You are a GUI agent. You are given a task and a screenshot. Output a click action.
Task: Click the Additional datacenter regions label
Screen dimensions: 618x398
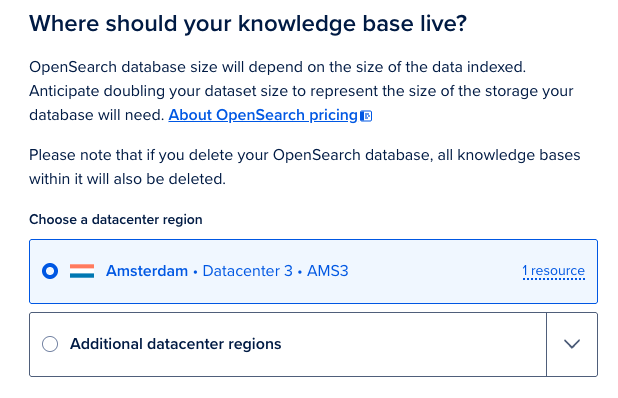pyautogui.click(x=175, y=344)
